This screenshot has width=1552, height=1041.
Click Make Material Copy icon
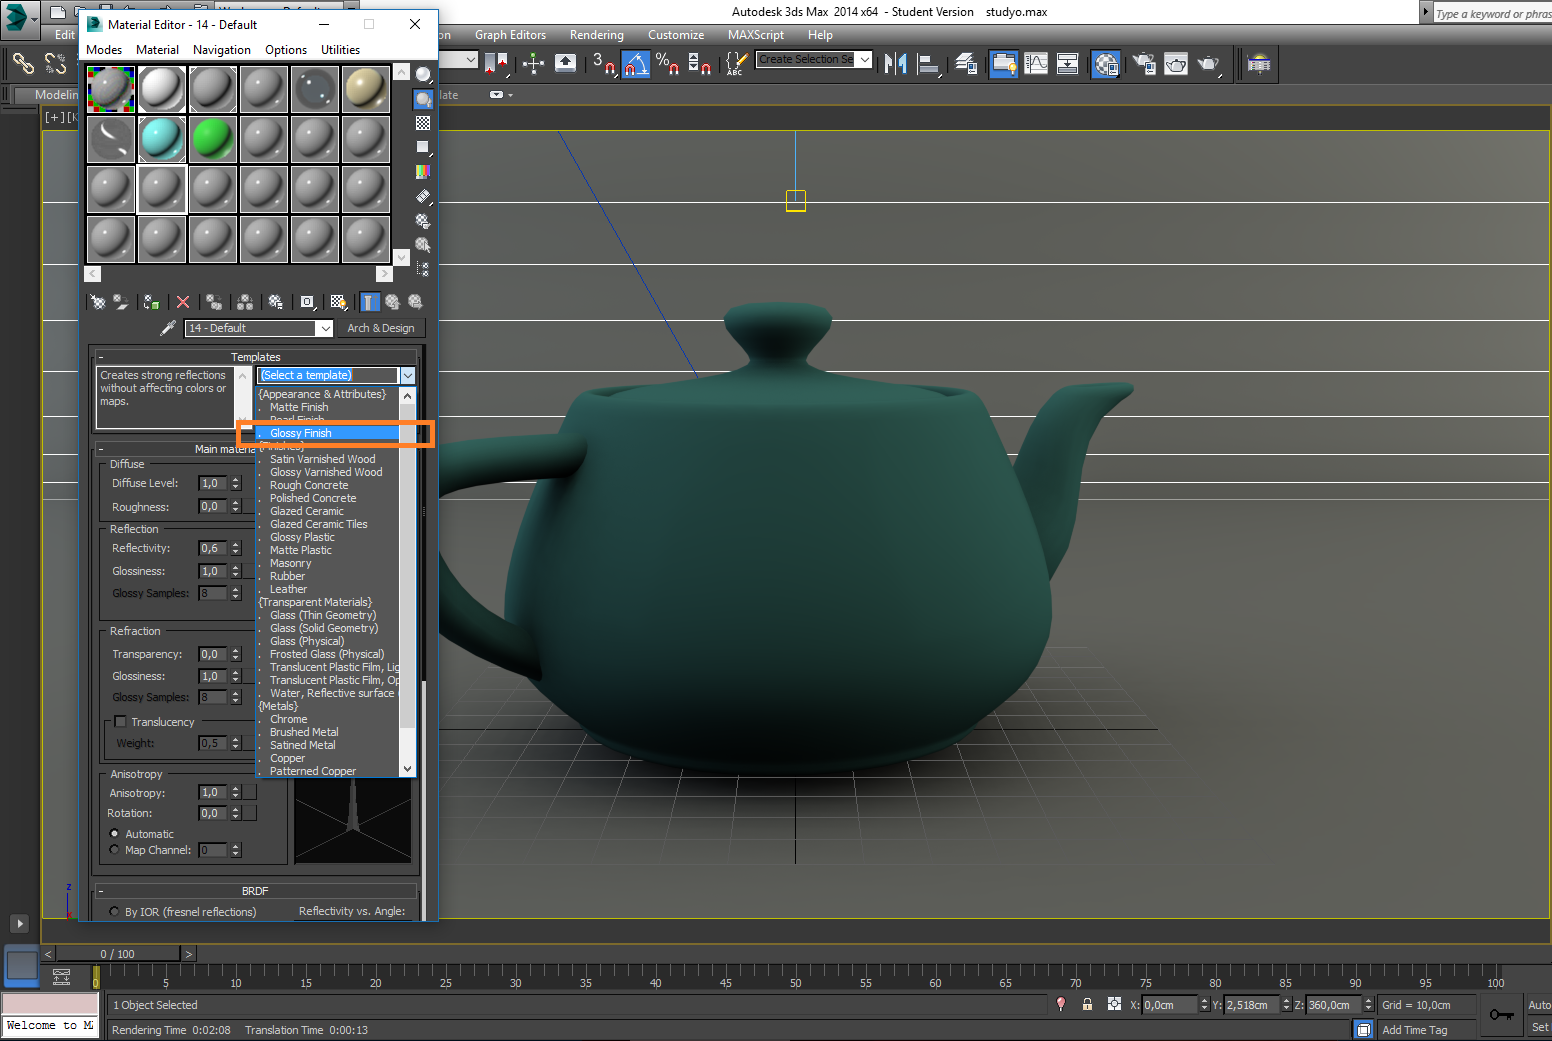coord(214,301)
